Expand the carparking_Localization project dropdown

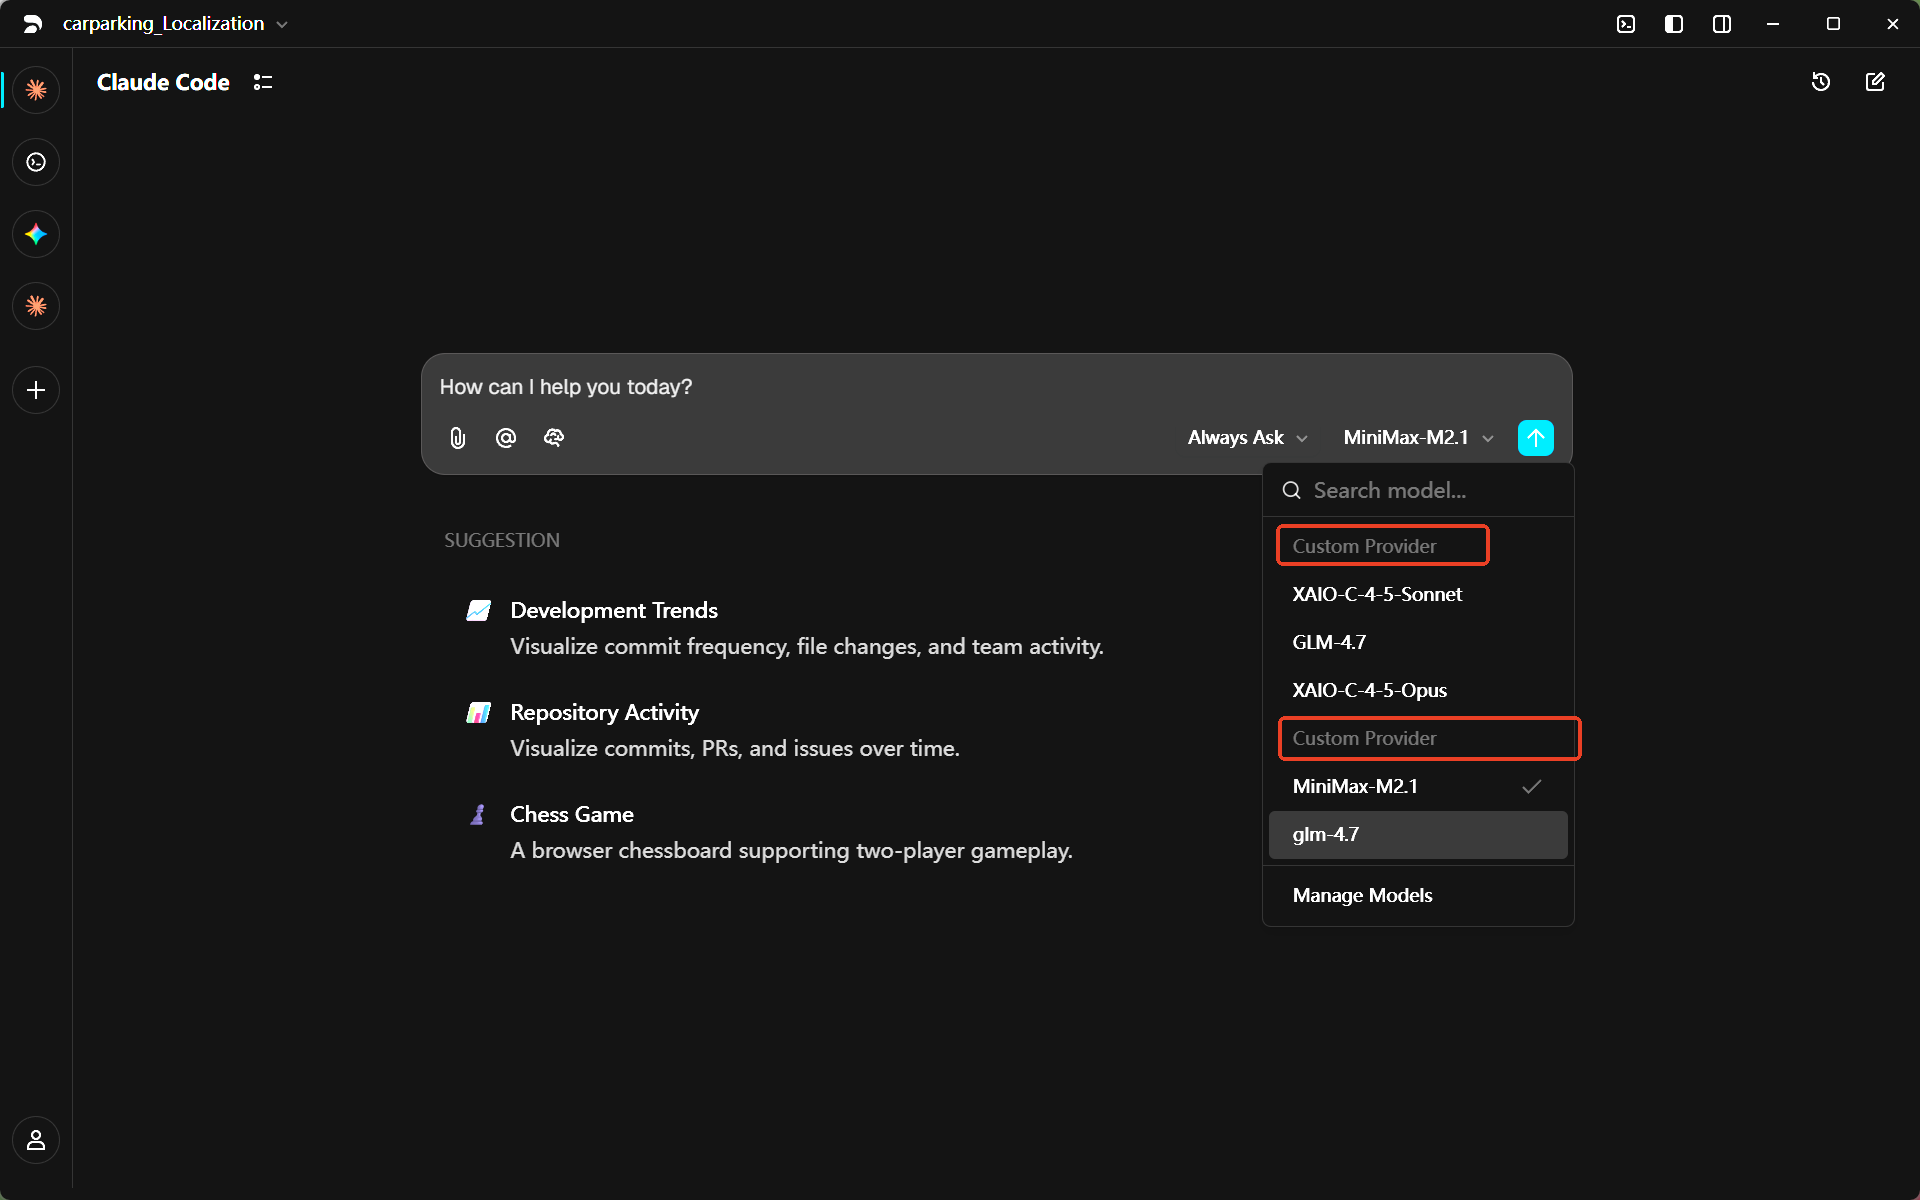[175, 24]
